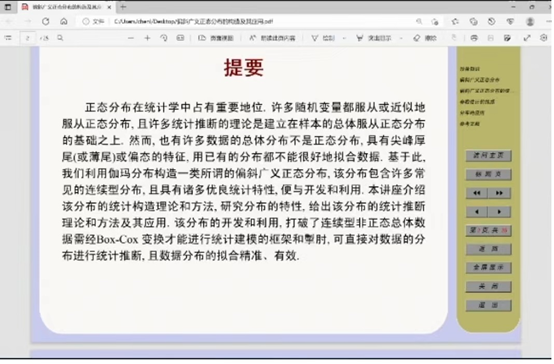This screenshot has width=554, height=364.
Task: Open the first sidebar outline link
Action: click(470, 69)
